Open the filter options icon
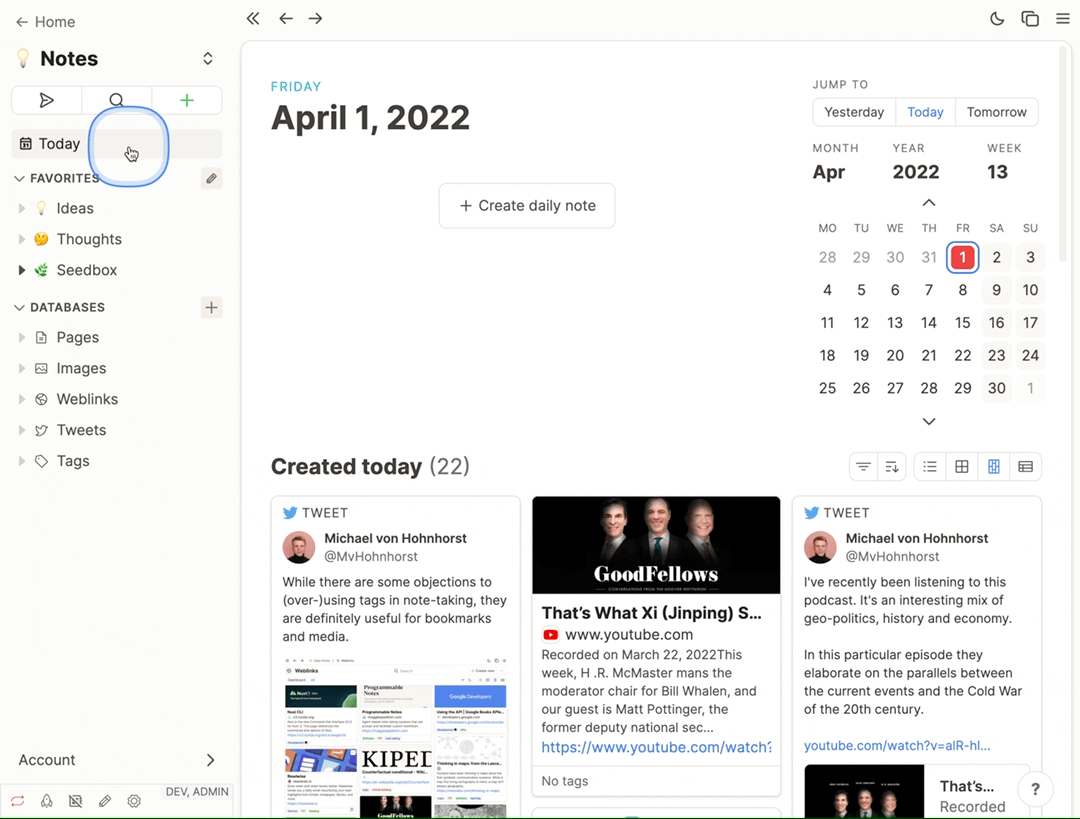Image resolution: width=1080 pixels, height=819 pixels. click(x=863, y=467)
